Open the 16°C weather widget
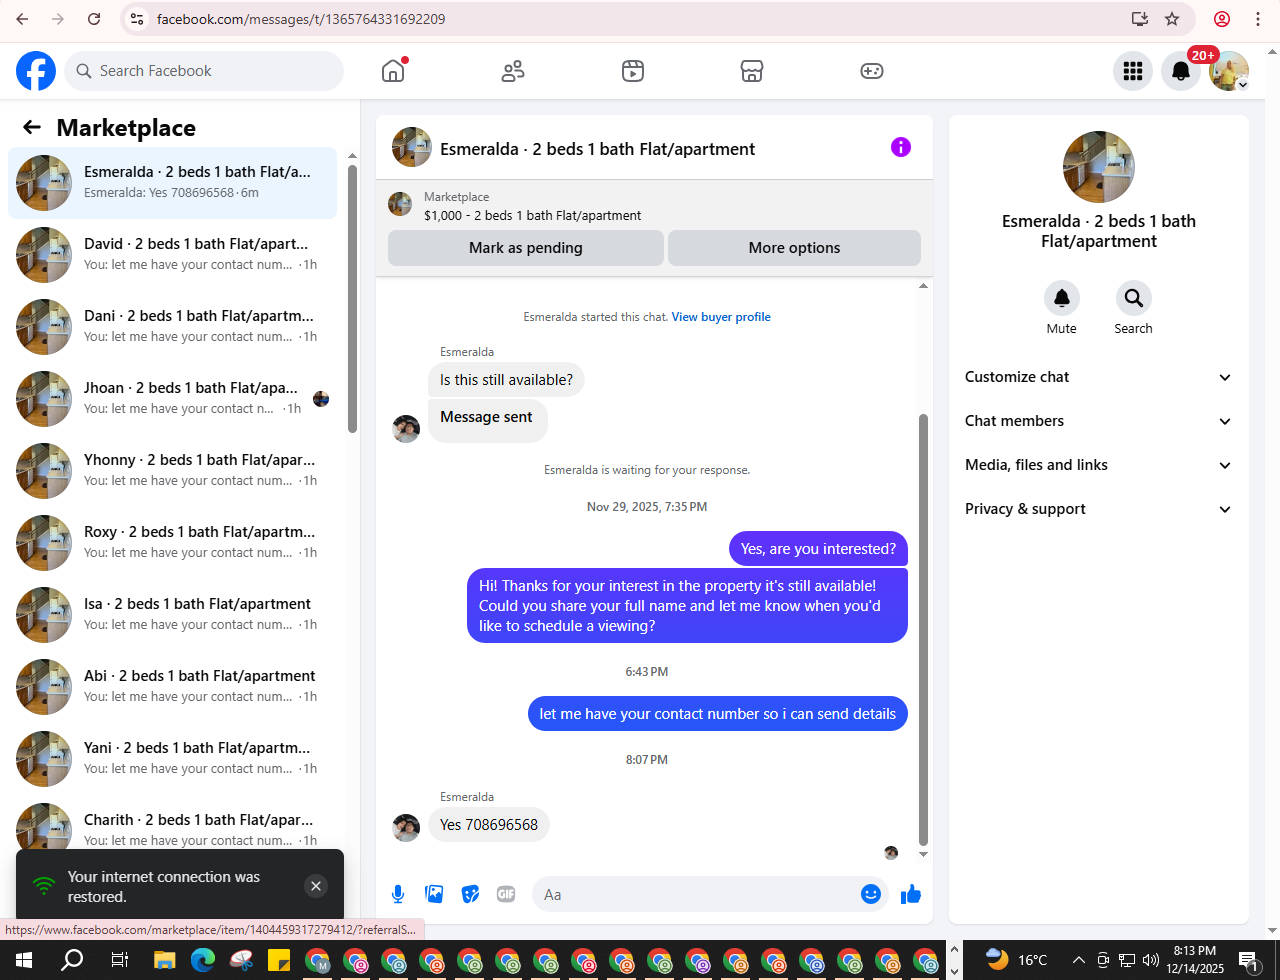The image size is (1280, 980). point(1016,960)
